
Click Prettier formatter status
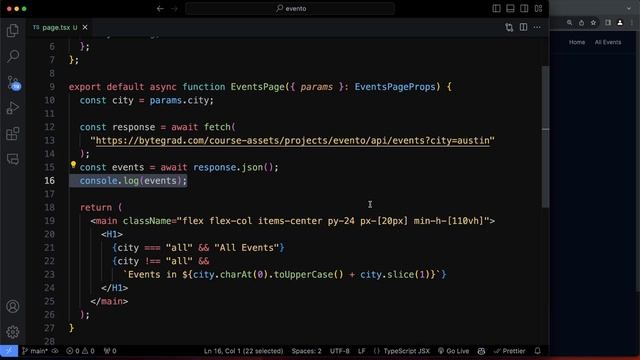(509, 351)
